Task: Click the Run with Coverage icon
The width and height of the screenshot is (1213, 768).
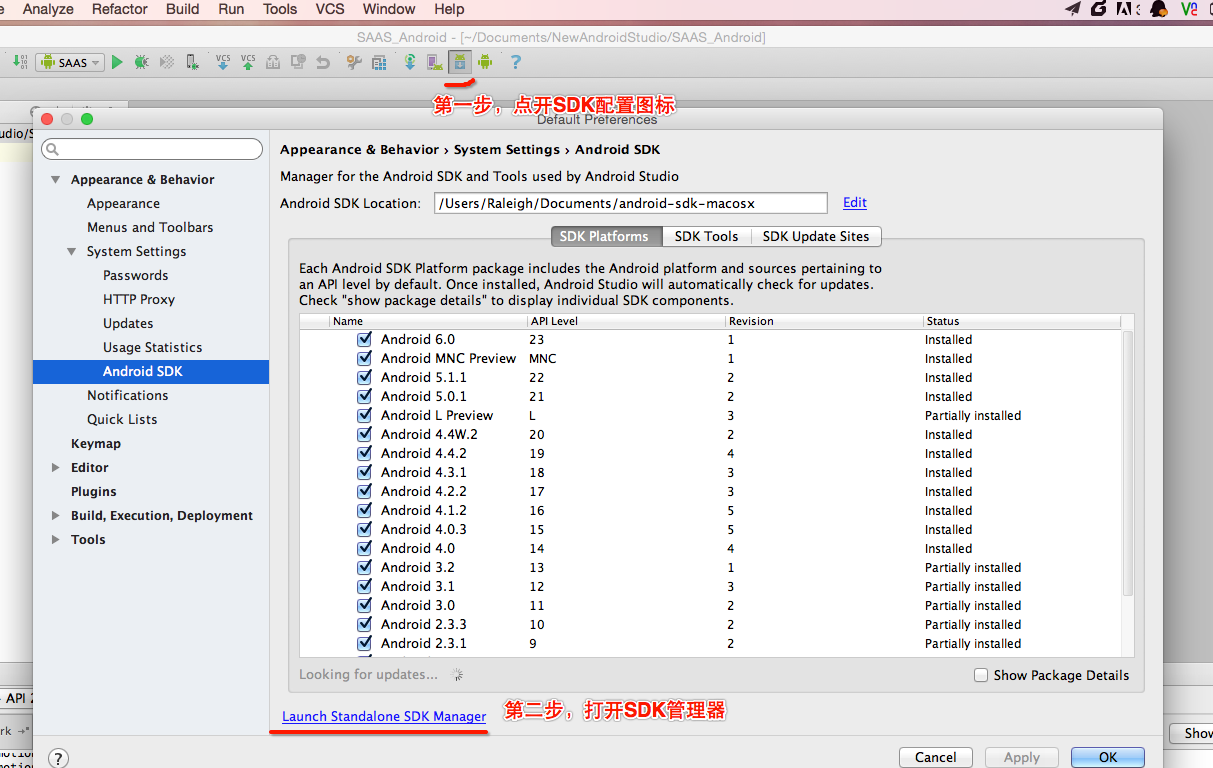Action: pyautogui.click(x=167, y=62)
